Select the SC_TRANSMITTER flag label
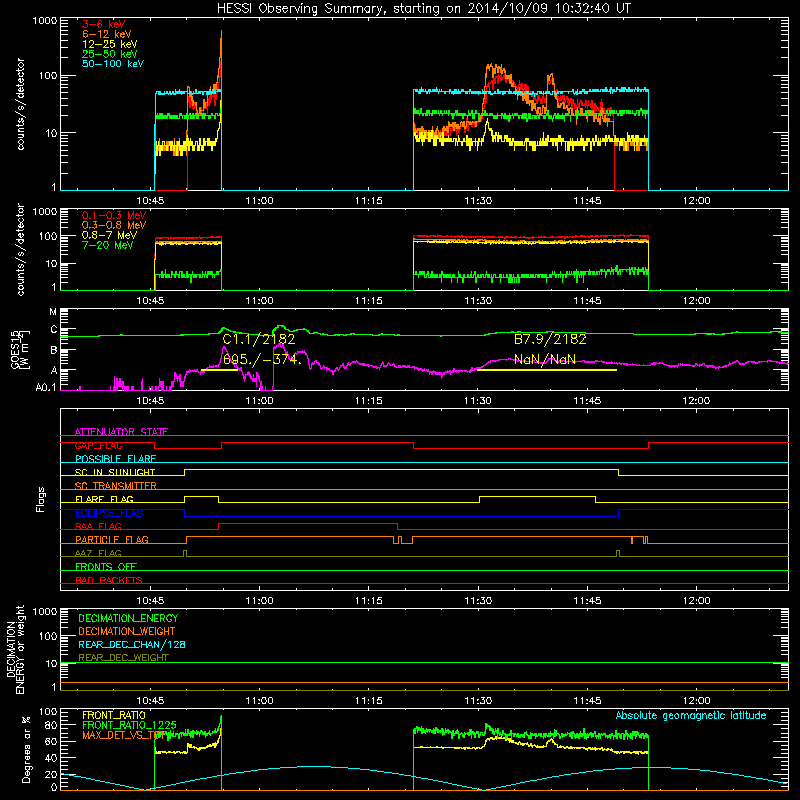This screenshot has width=800, height=800. coord(115,486)
